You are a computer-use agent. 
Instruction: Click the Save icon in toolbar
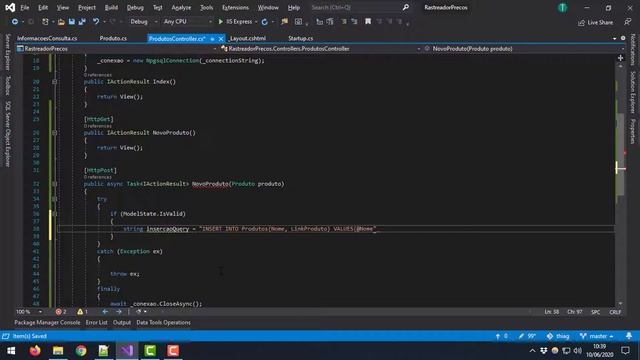pos(71,22)
